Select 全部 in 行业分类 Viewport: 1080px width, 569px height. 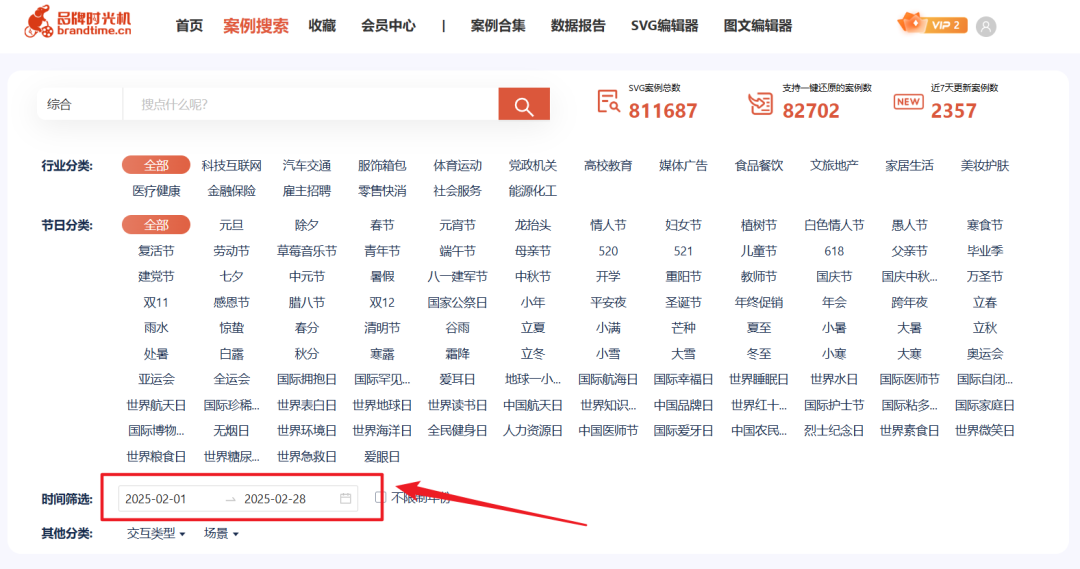tap(156, 165)
